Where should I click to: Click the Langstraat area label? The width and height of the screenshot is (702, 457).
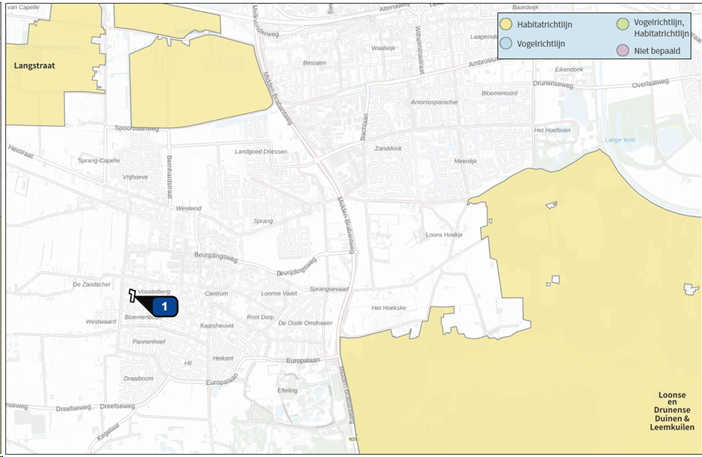click(x=34, y=66)
